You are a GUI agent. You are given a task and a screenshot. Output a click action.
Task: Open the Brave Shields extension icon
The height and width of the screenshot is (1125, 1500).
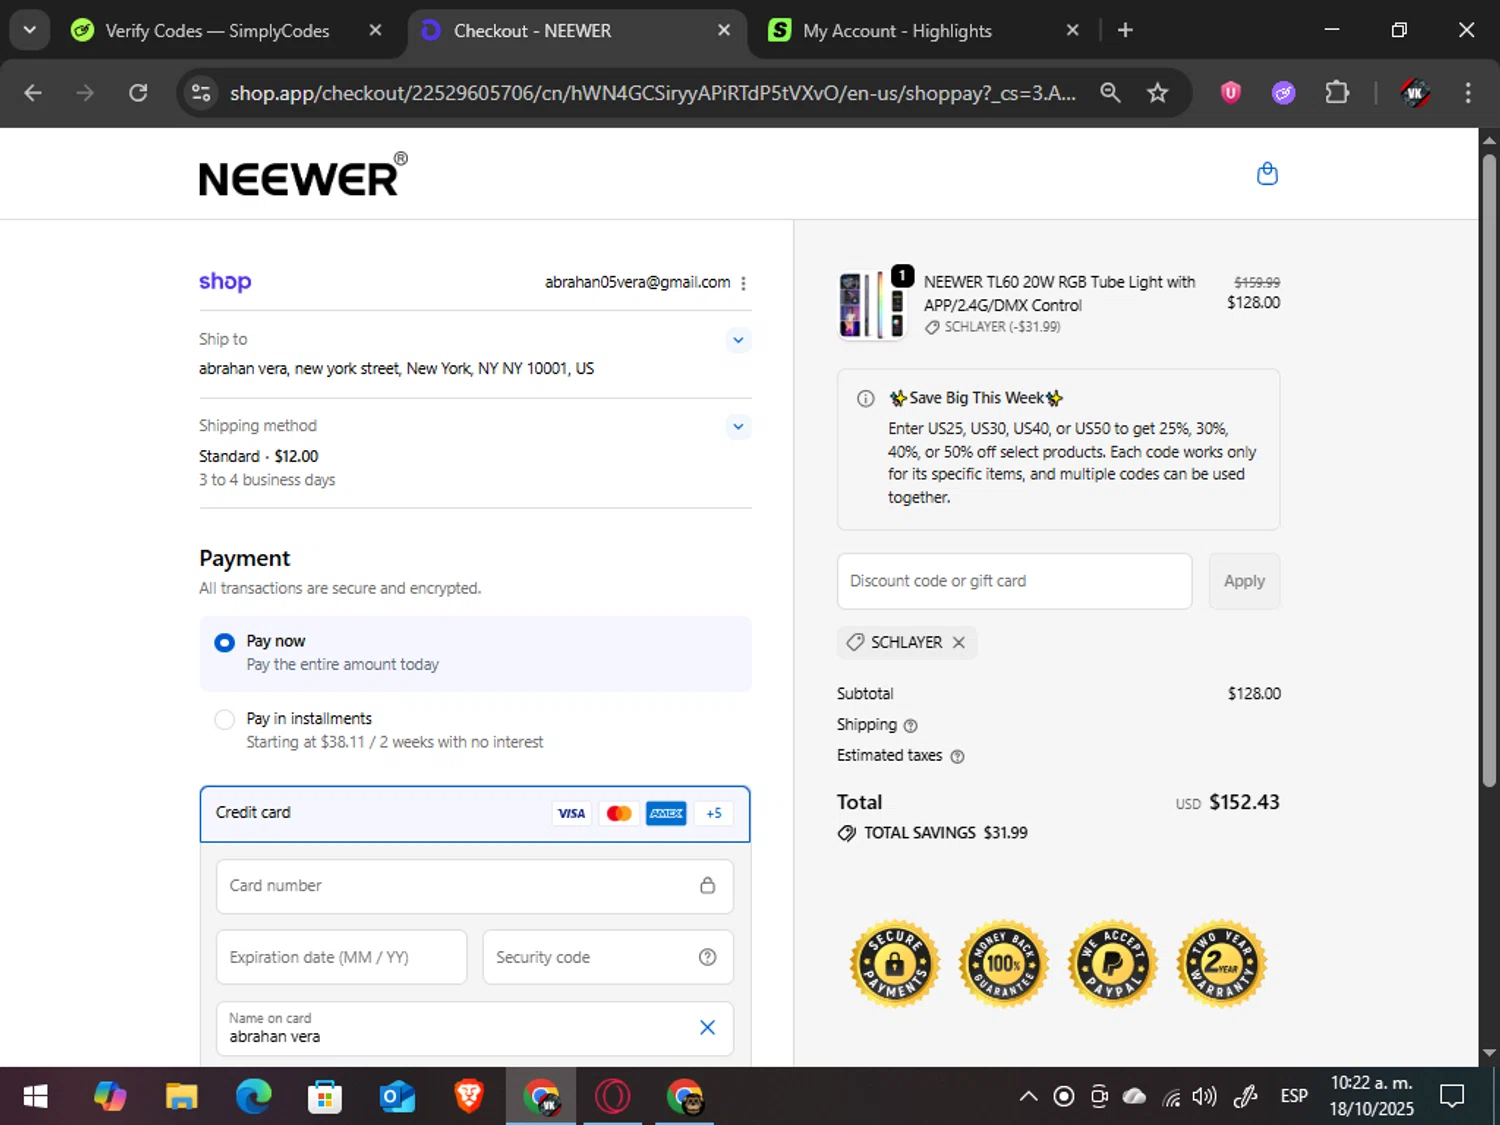pos(1231,93)
